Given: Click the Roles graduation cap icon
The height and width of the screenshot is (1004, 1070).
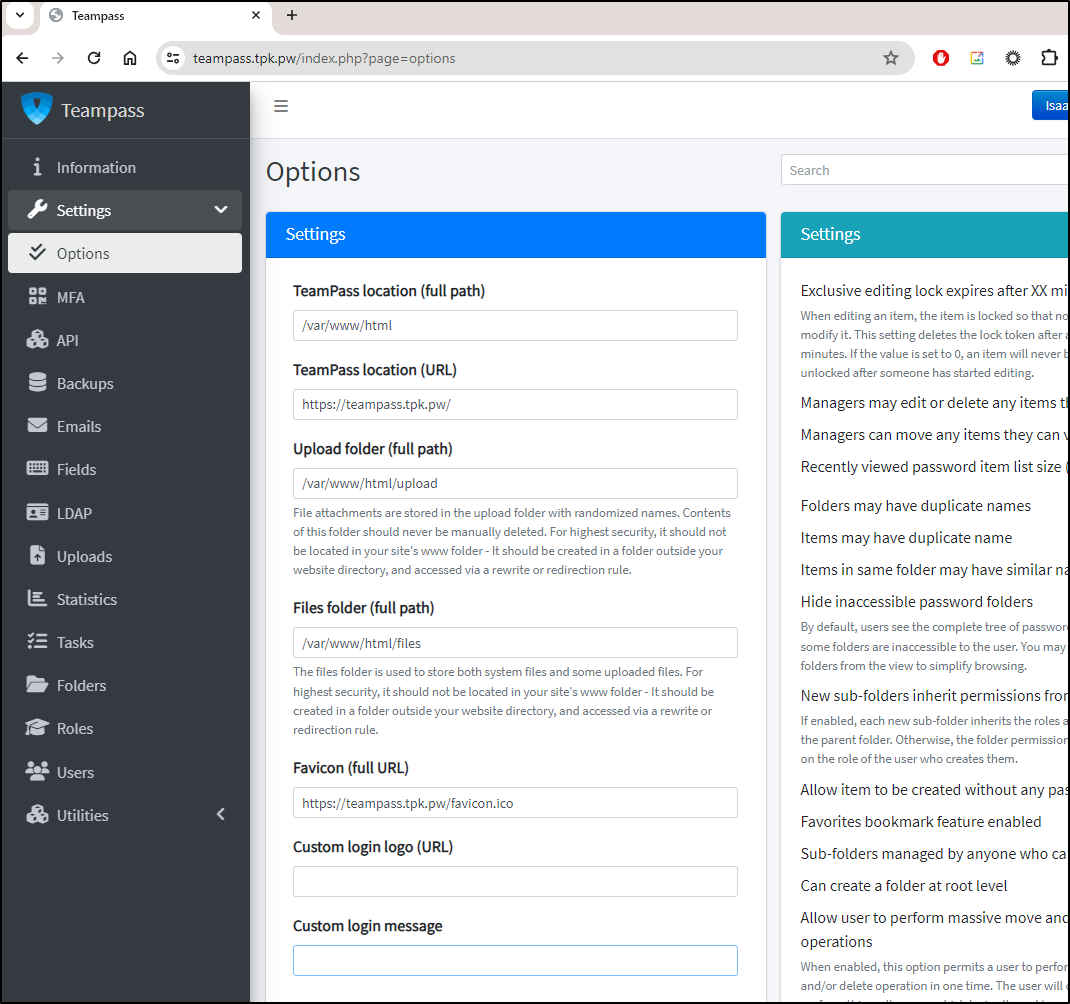Looking at the screenshot, I should [x=37, y=728].
